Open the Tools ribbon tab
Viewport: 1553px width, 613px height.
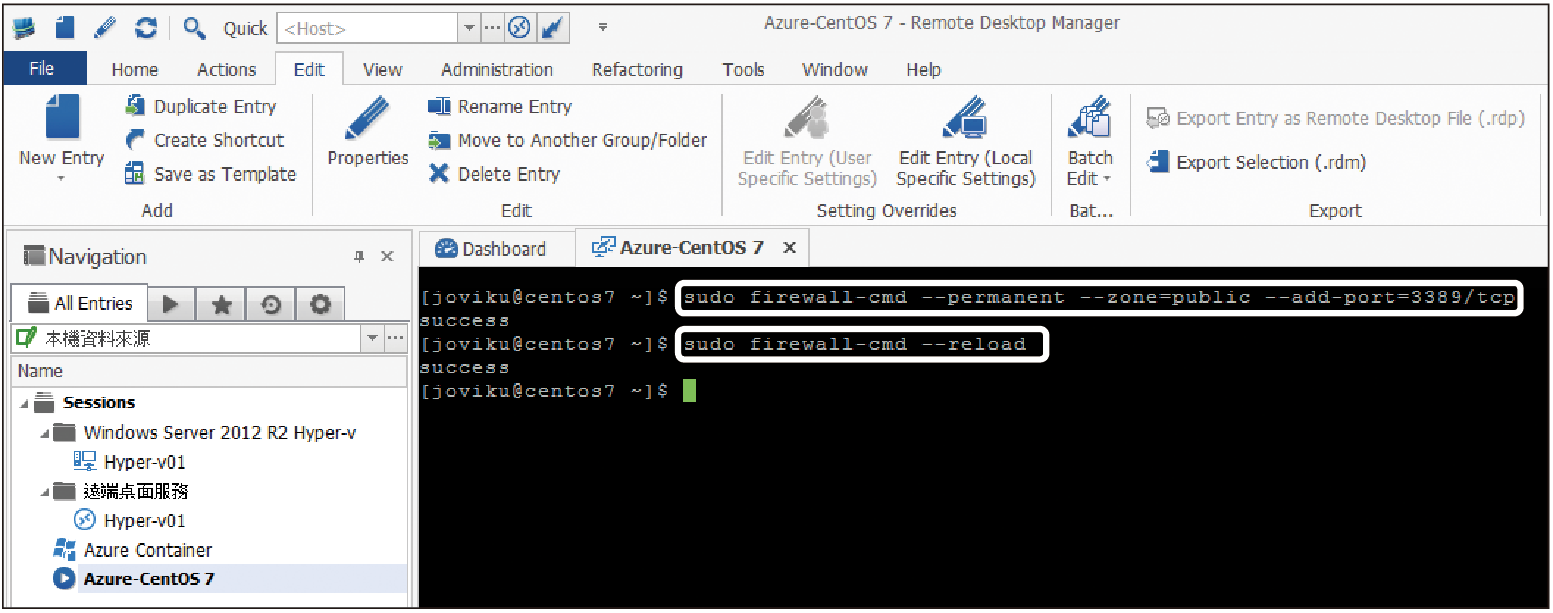point(743,69)
